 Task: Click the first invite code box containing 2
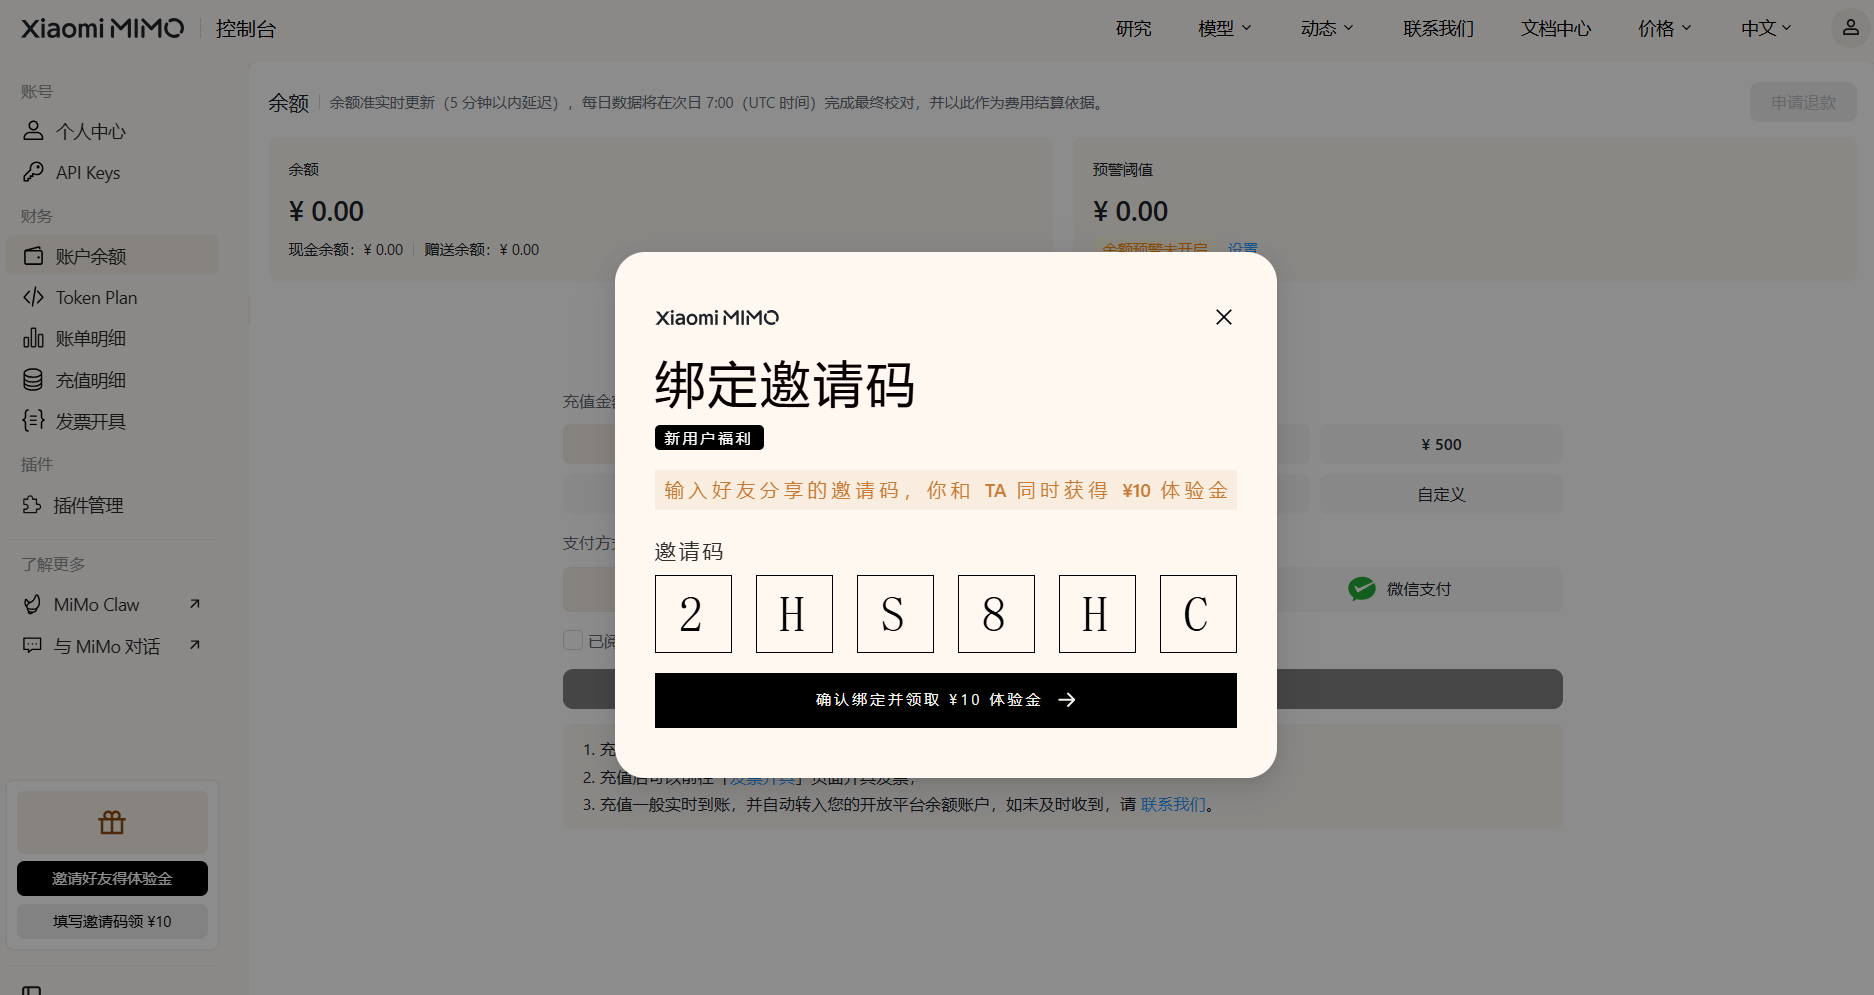click(693, 614)
